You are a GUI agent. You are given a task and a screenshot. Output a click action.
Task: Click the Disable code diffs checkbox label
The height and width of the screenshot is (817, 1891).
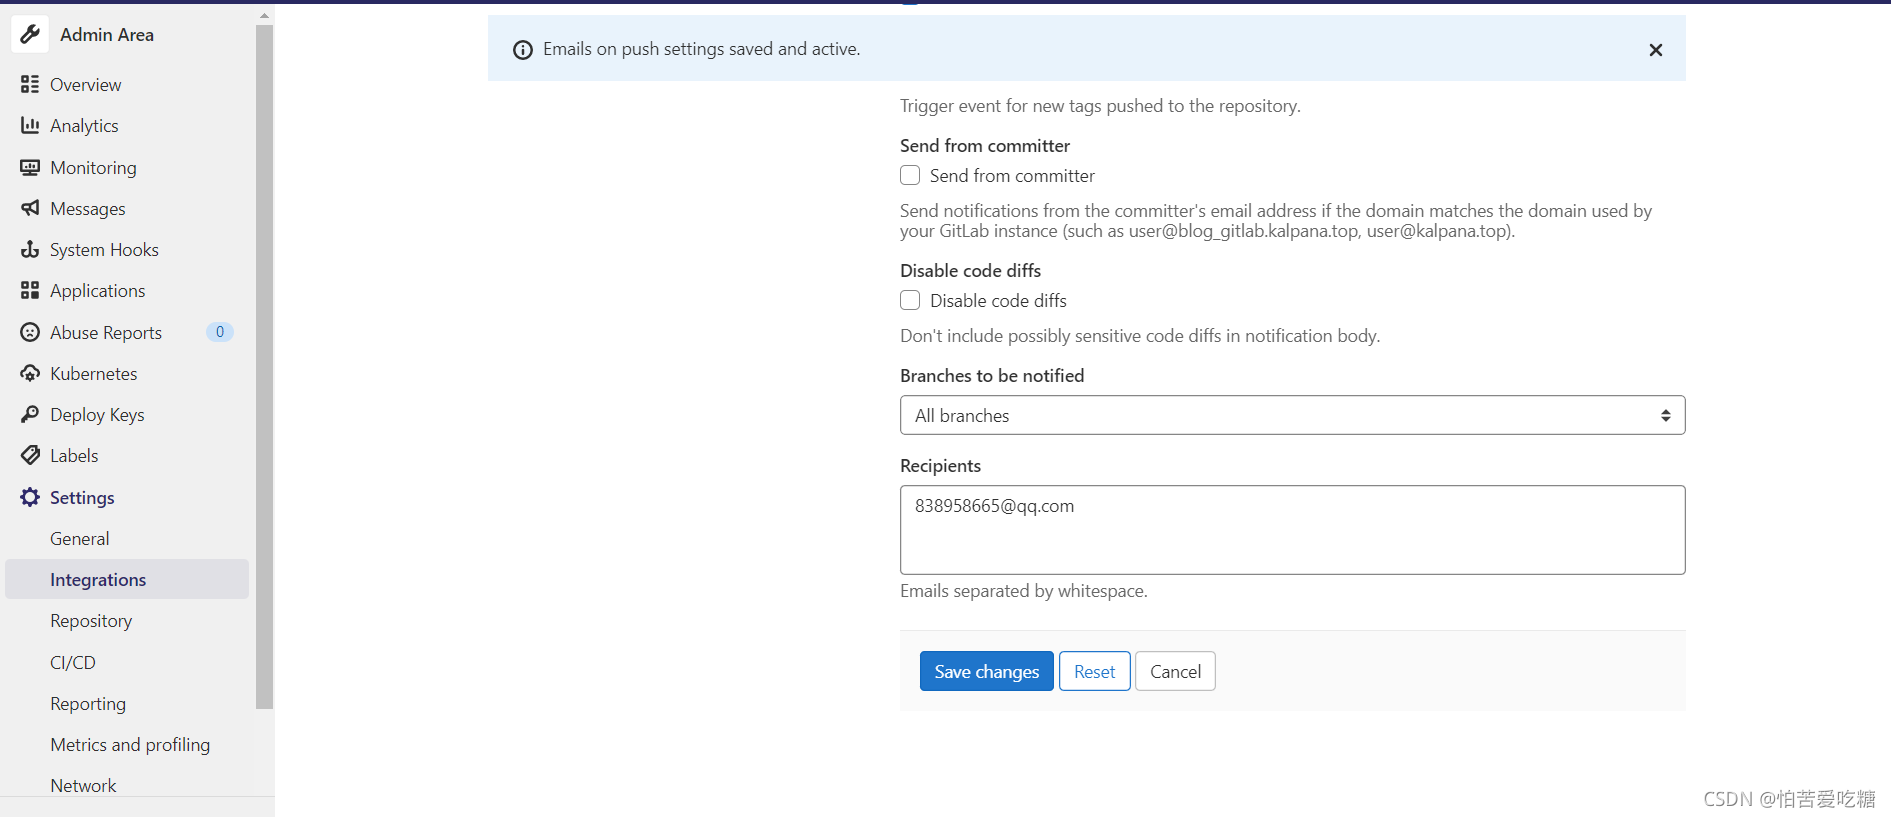(x=998, y=301)
